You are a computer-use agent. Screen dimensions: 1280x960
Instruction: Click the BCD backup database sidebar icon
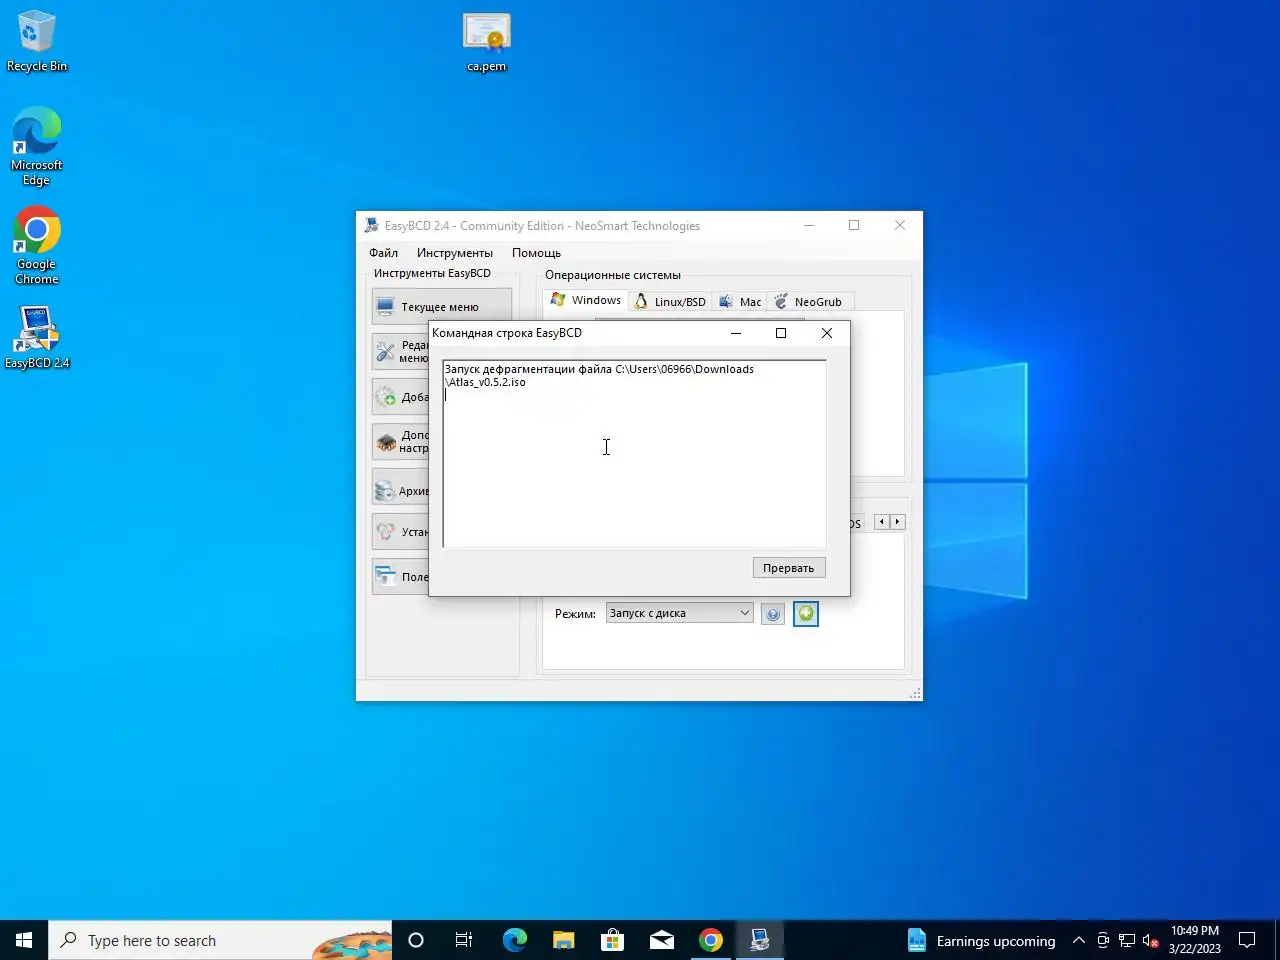click(x=385, y=491)
